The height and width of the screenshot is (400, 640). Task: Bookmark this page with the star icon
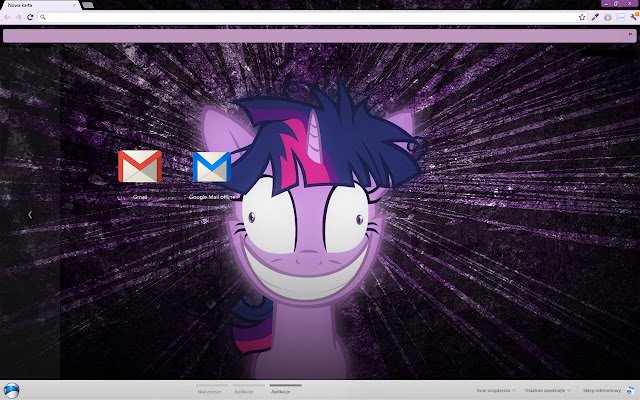click(x=582, y=17)
